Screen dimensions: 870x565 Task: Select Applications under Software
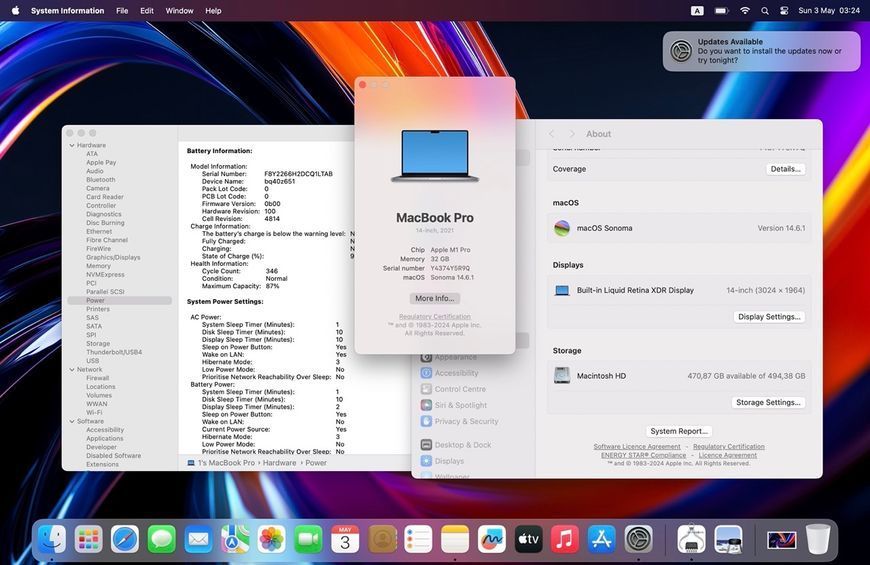104,438
